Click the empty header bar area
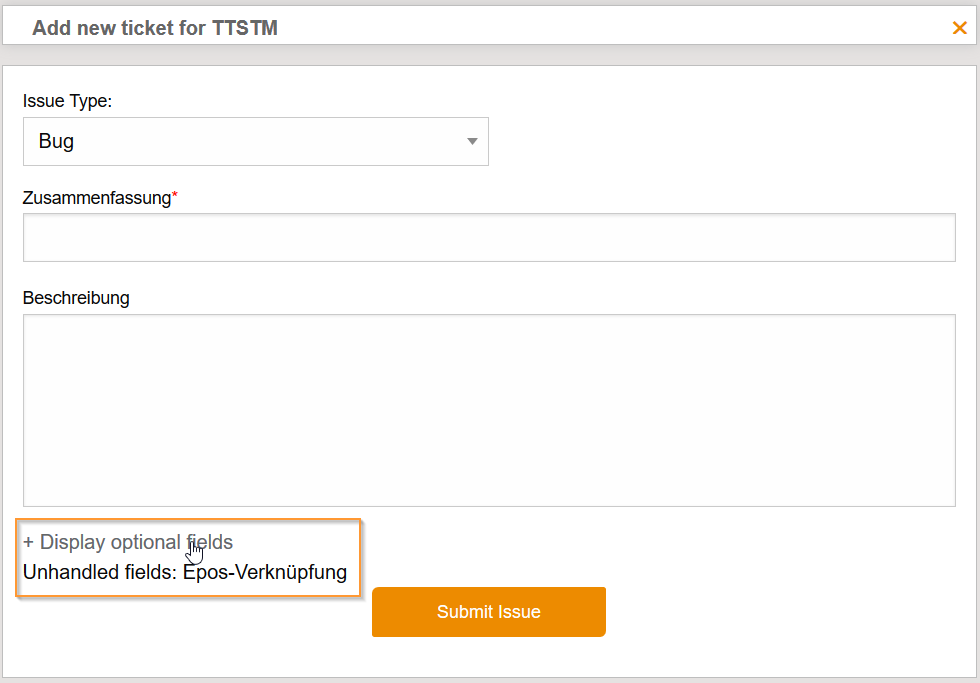 (x=600, y=28)
